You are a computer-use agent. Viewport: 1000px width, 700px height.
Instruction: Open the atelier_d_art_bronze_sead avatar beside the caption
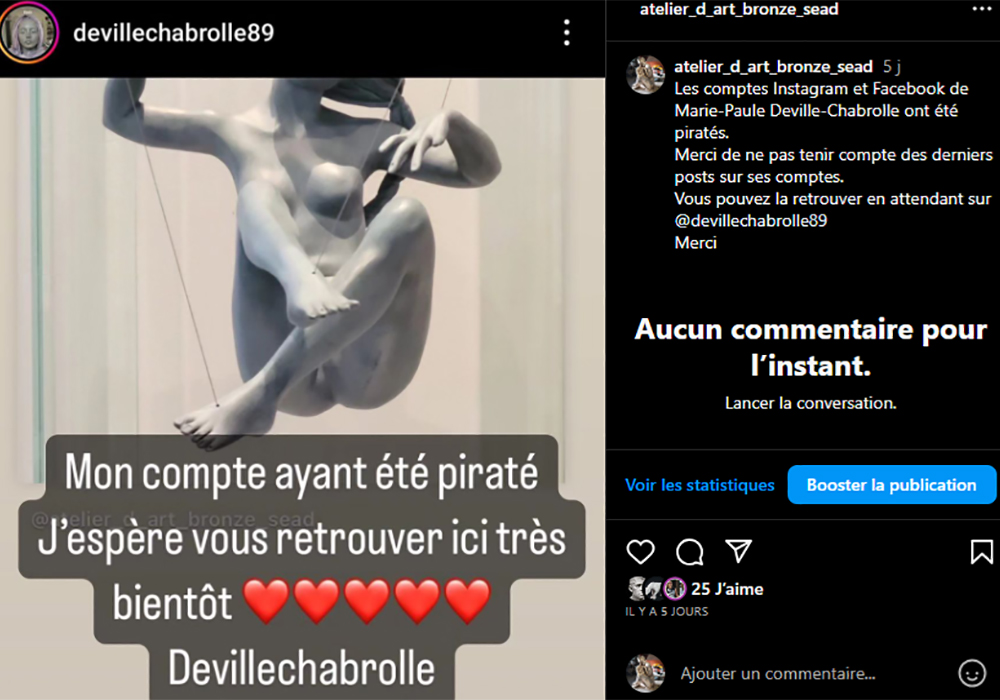click(x=646, y=75)
